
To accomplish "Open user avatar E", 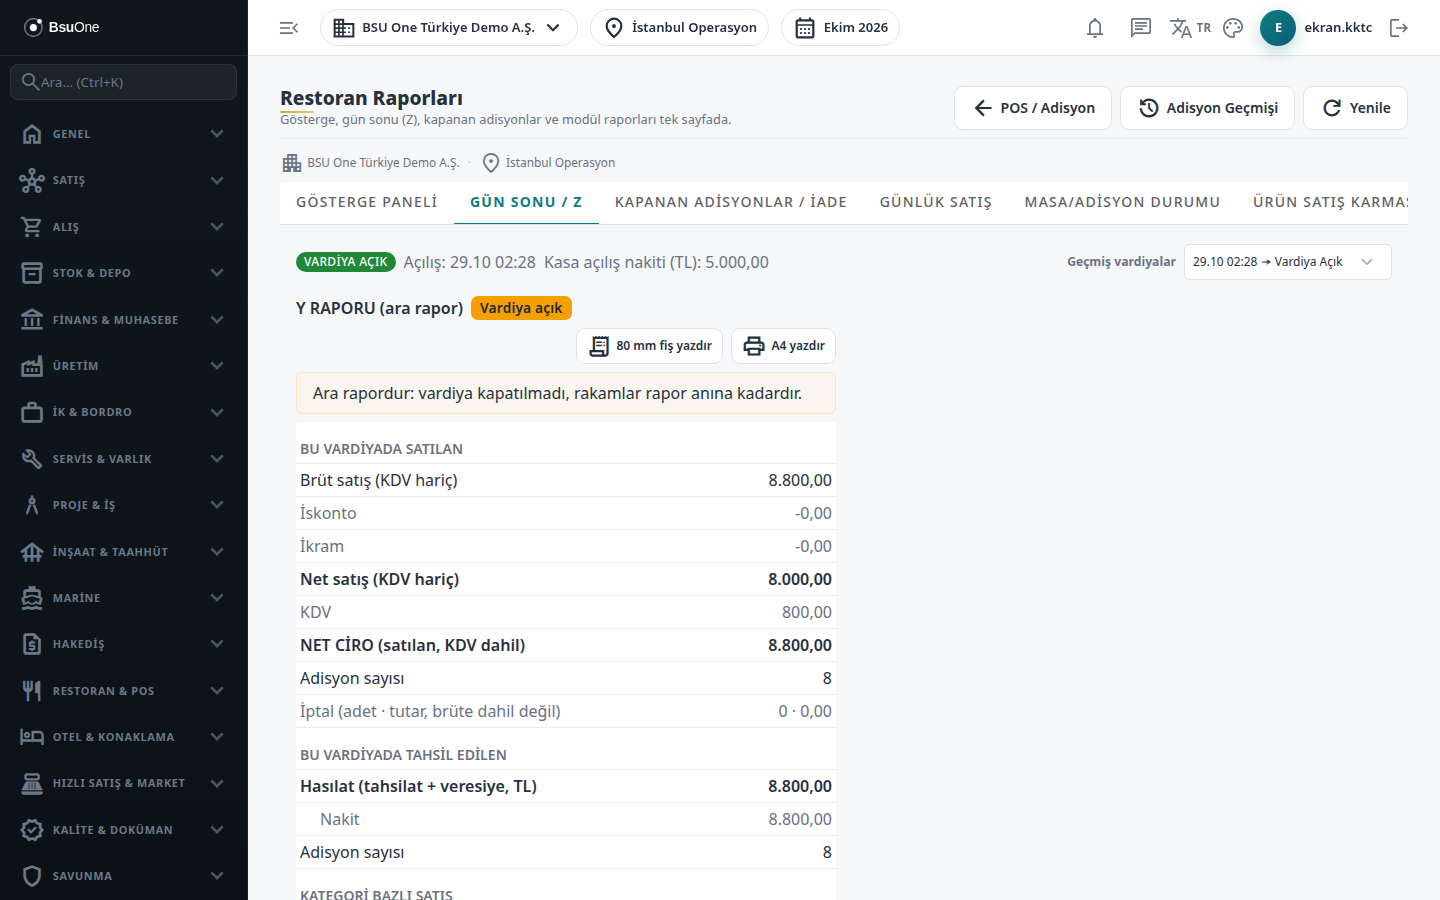I will 1278,28.
